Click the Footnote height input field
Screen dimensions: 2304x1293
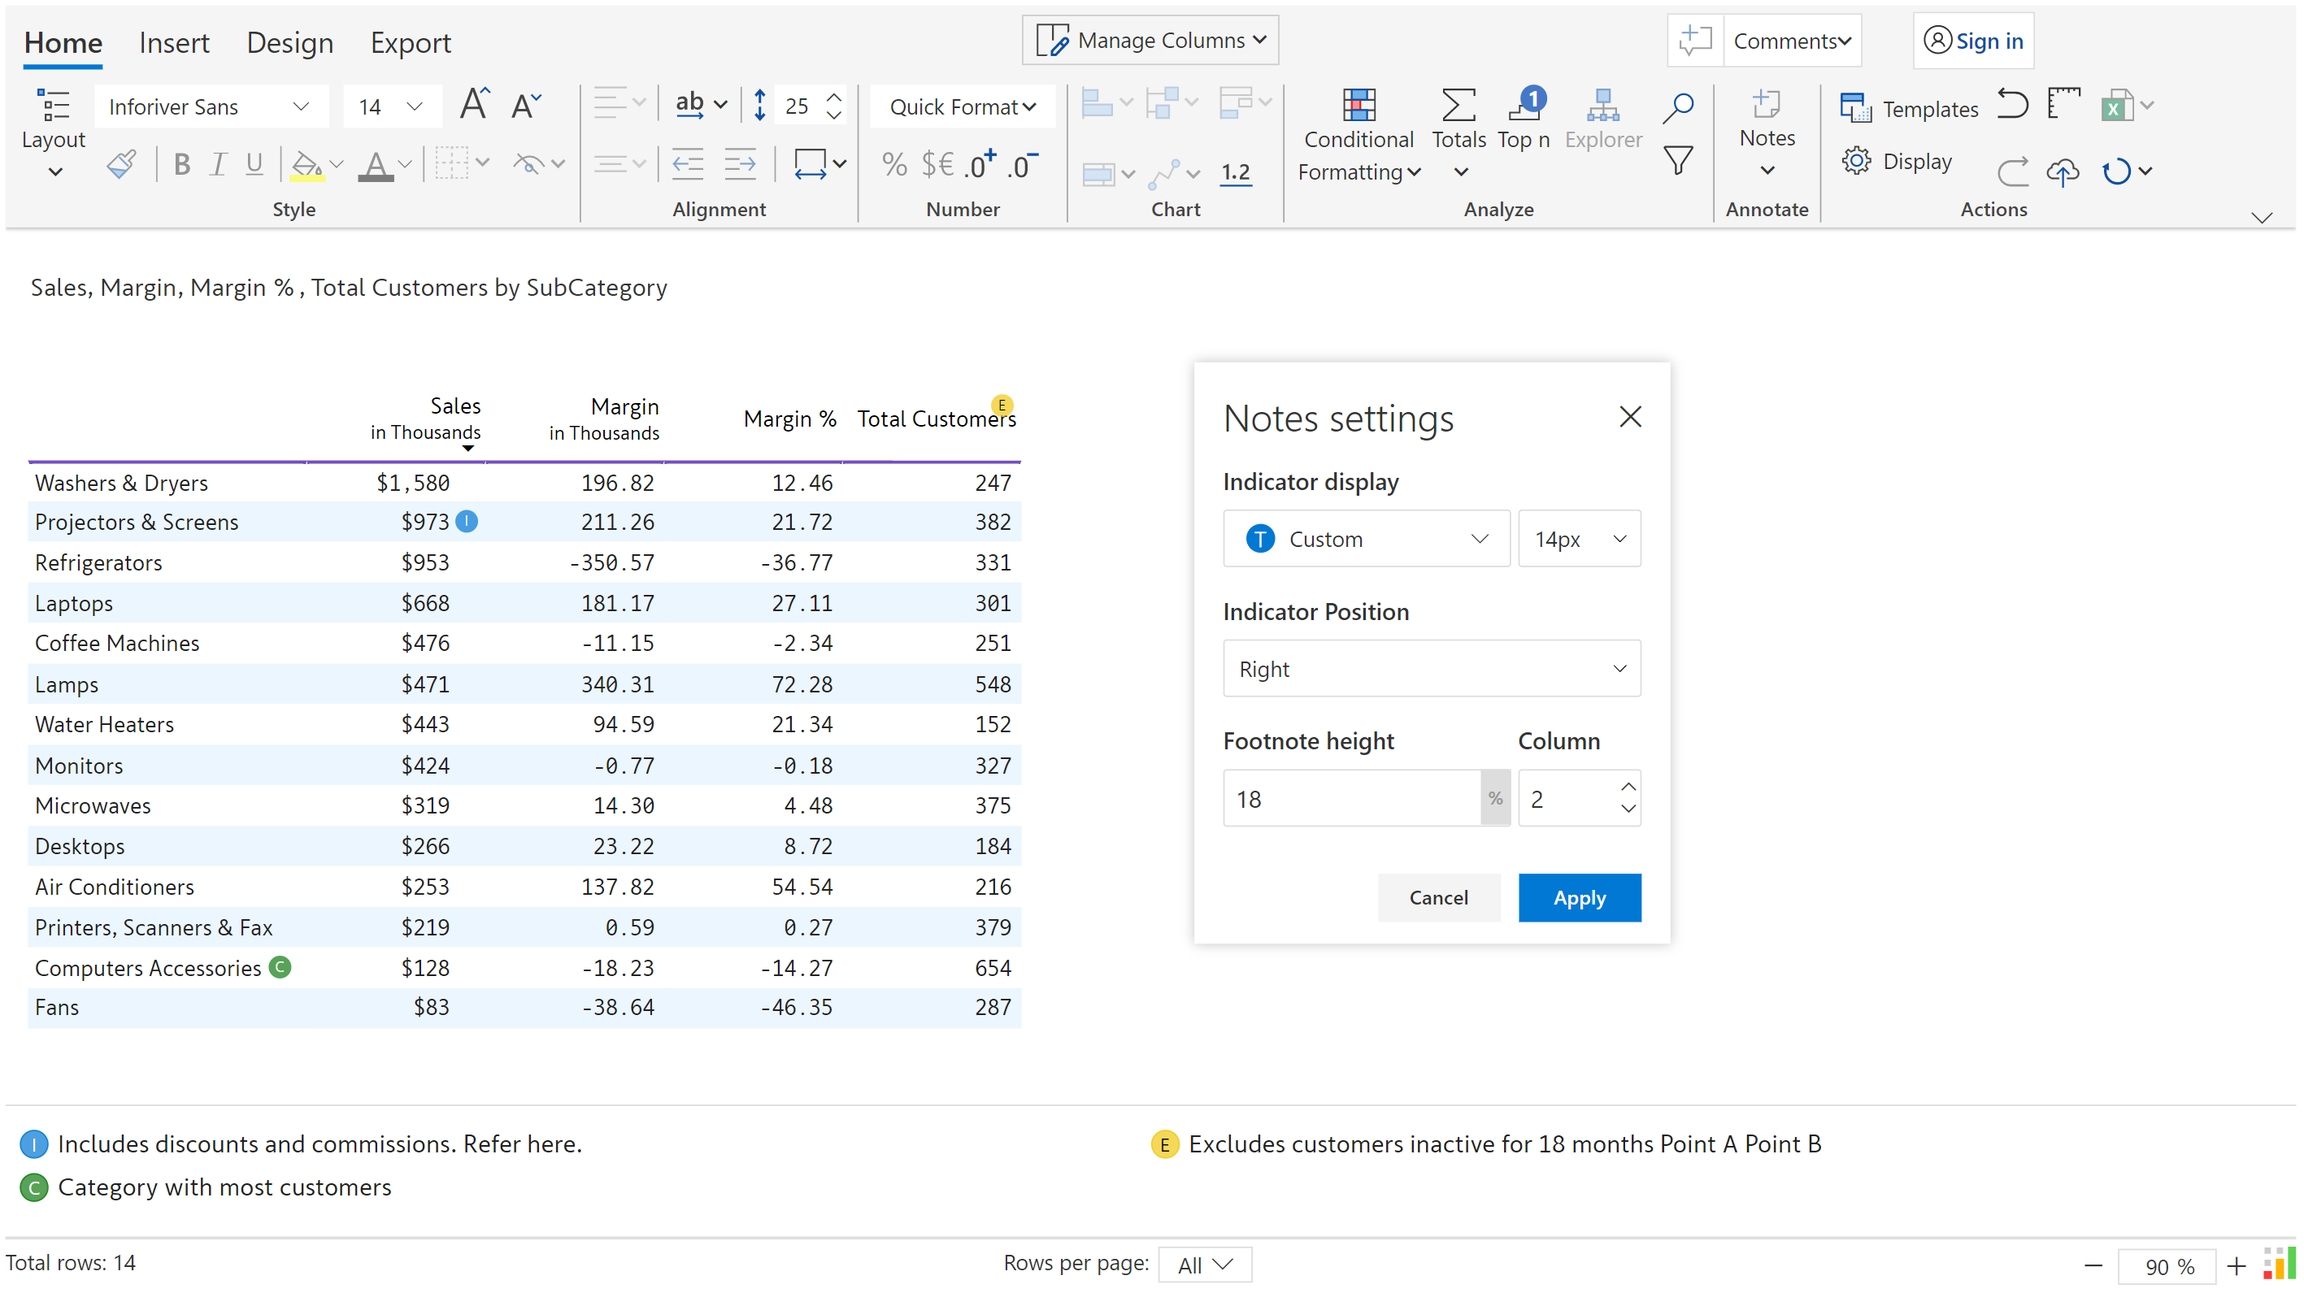tap(1350, 798)
